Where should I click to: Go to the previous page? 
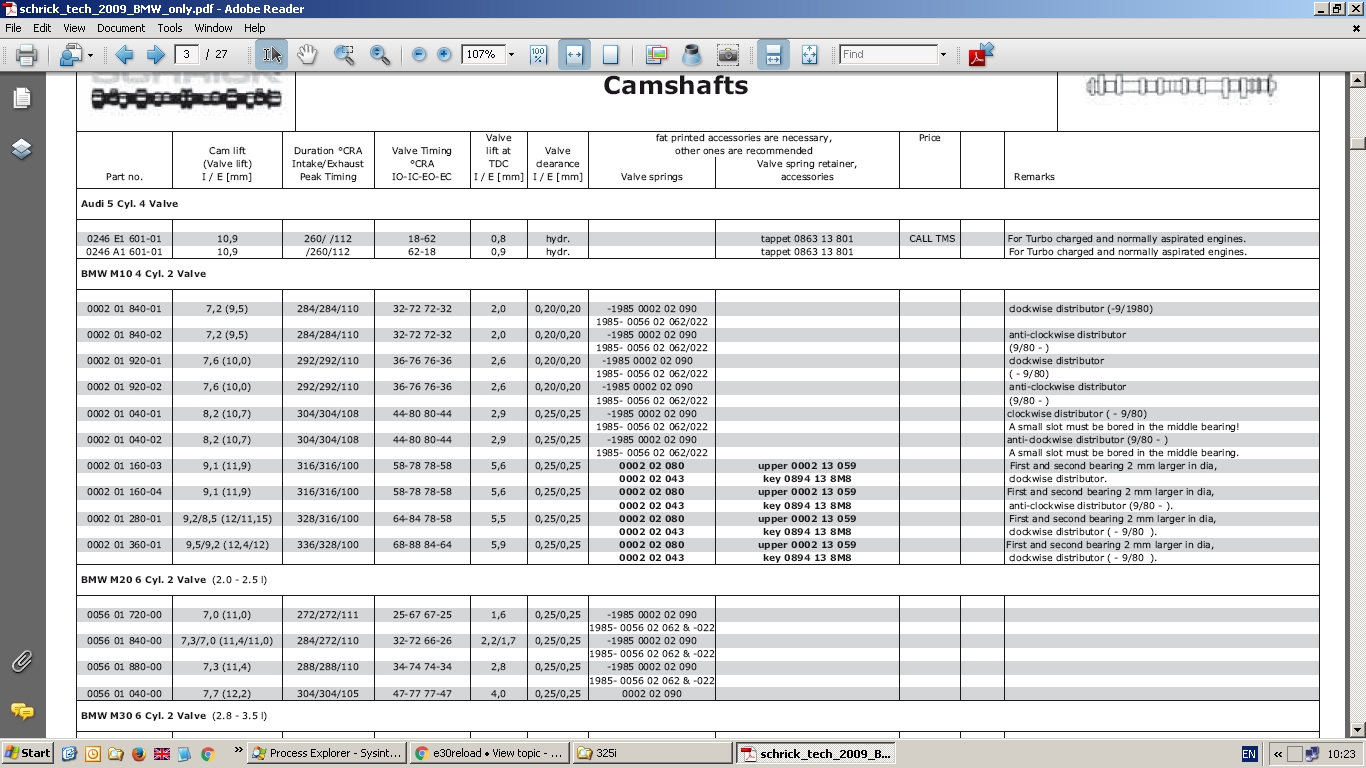point(124,55)
